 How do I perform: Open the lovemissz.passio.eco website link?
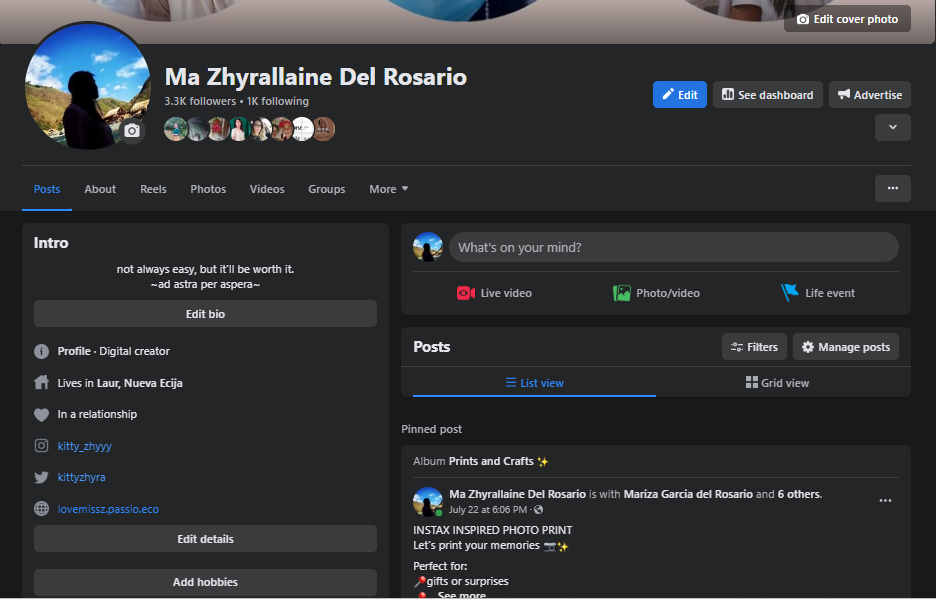click(x=108, y=509)
